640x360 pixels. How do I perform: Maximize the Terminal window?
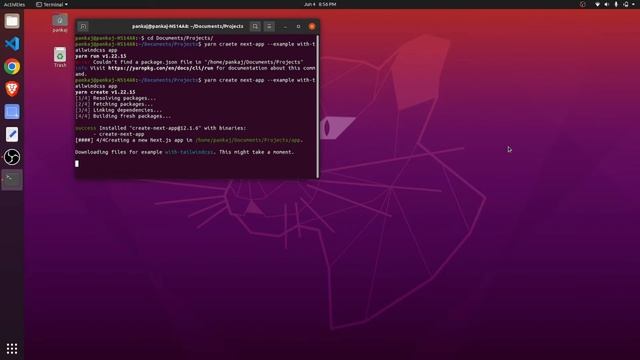click(x=298, y=27)
